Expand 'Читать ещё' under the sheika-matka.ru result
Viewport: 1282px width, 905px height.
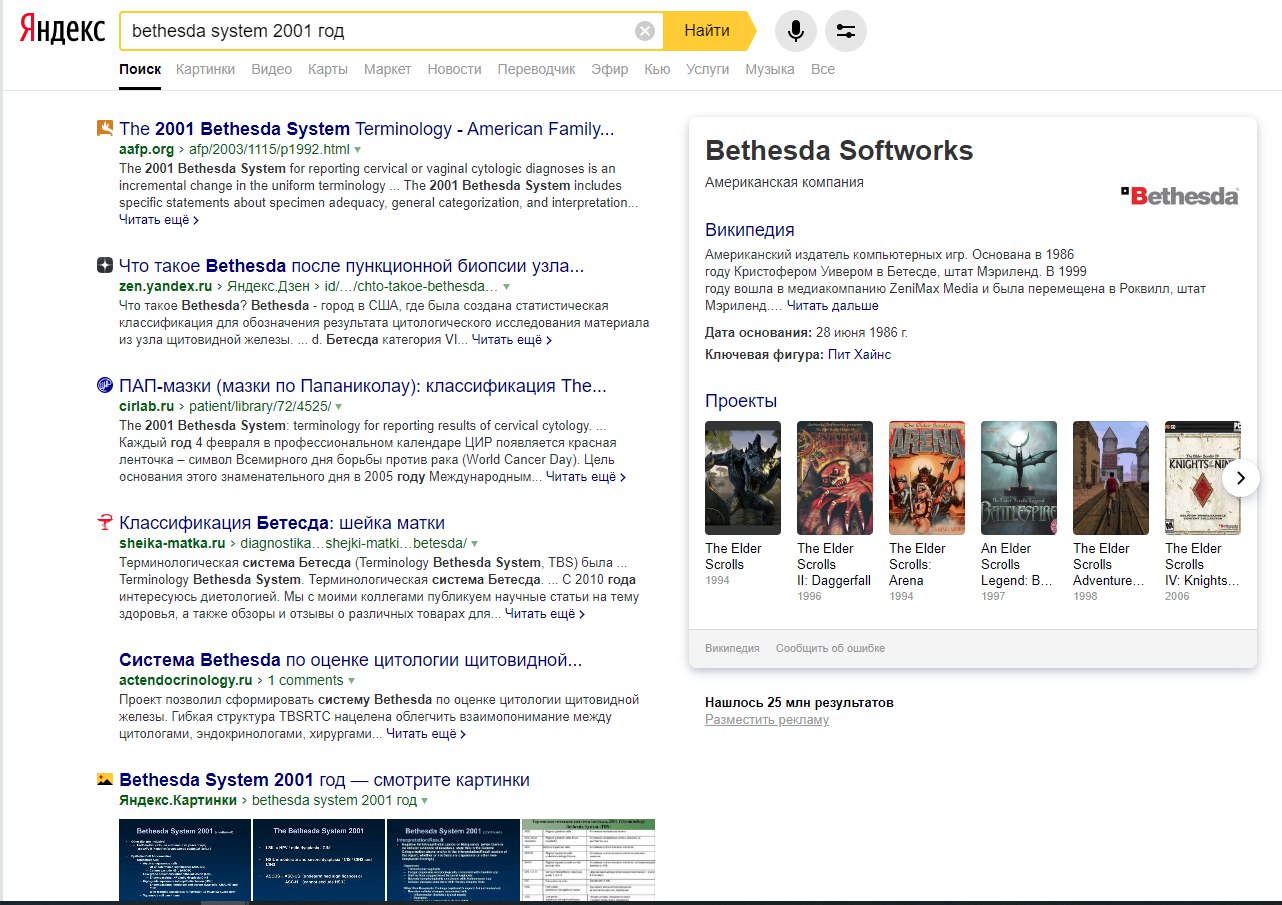545,614
